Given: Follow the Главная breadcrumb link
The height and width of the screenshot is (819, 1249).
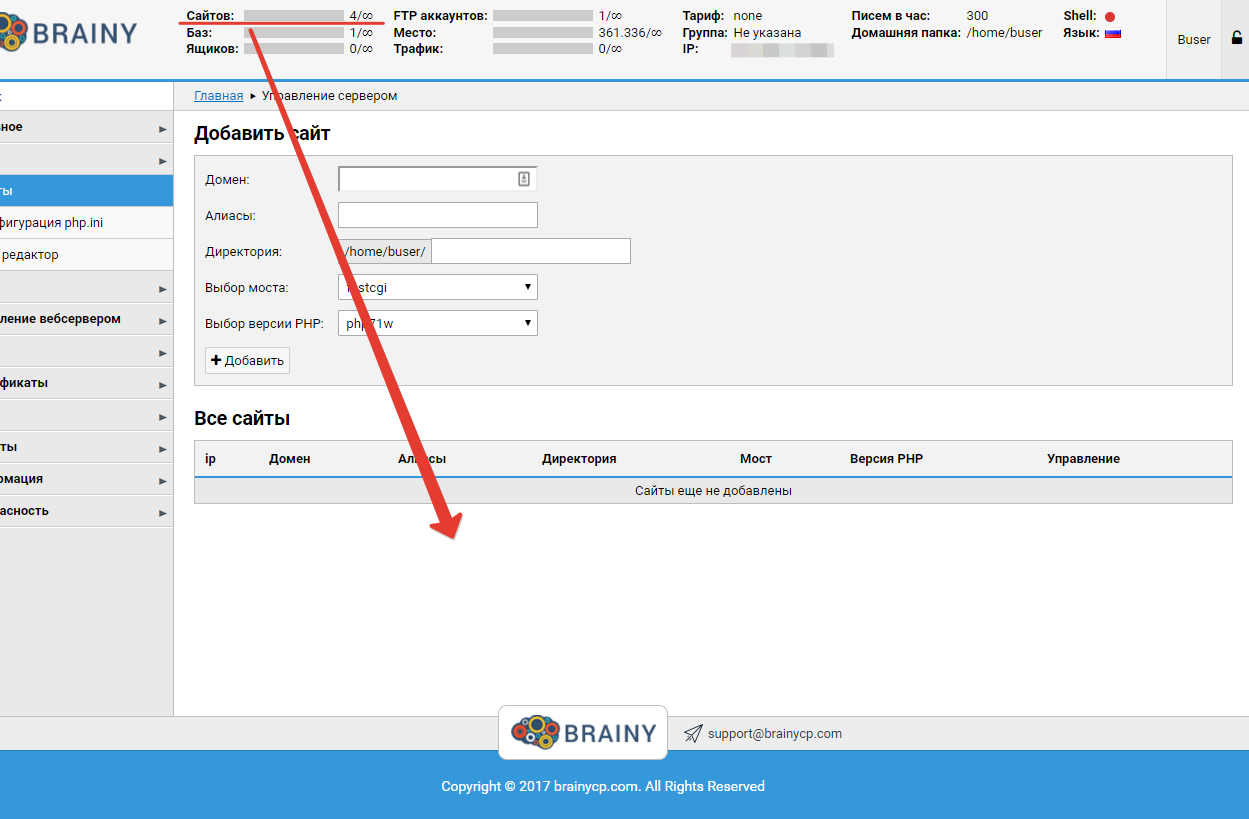Looking at the screenshot, I should pyautogui.click(x=218, y=96).
